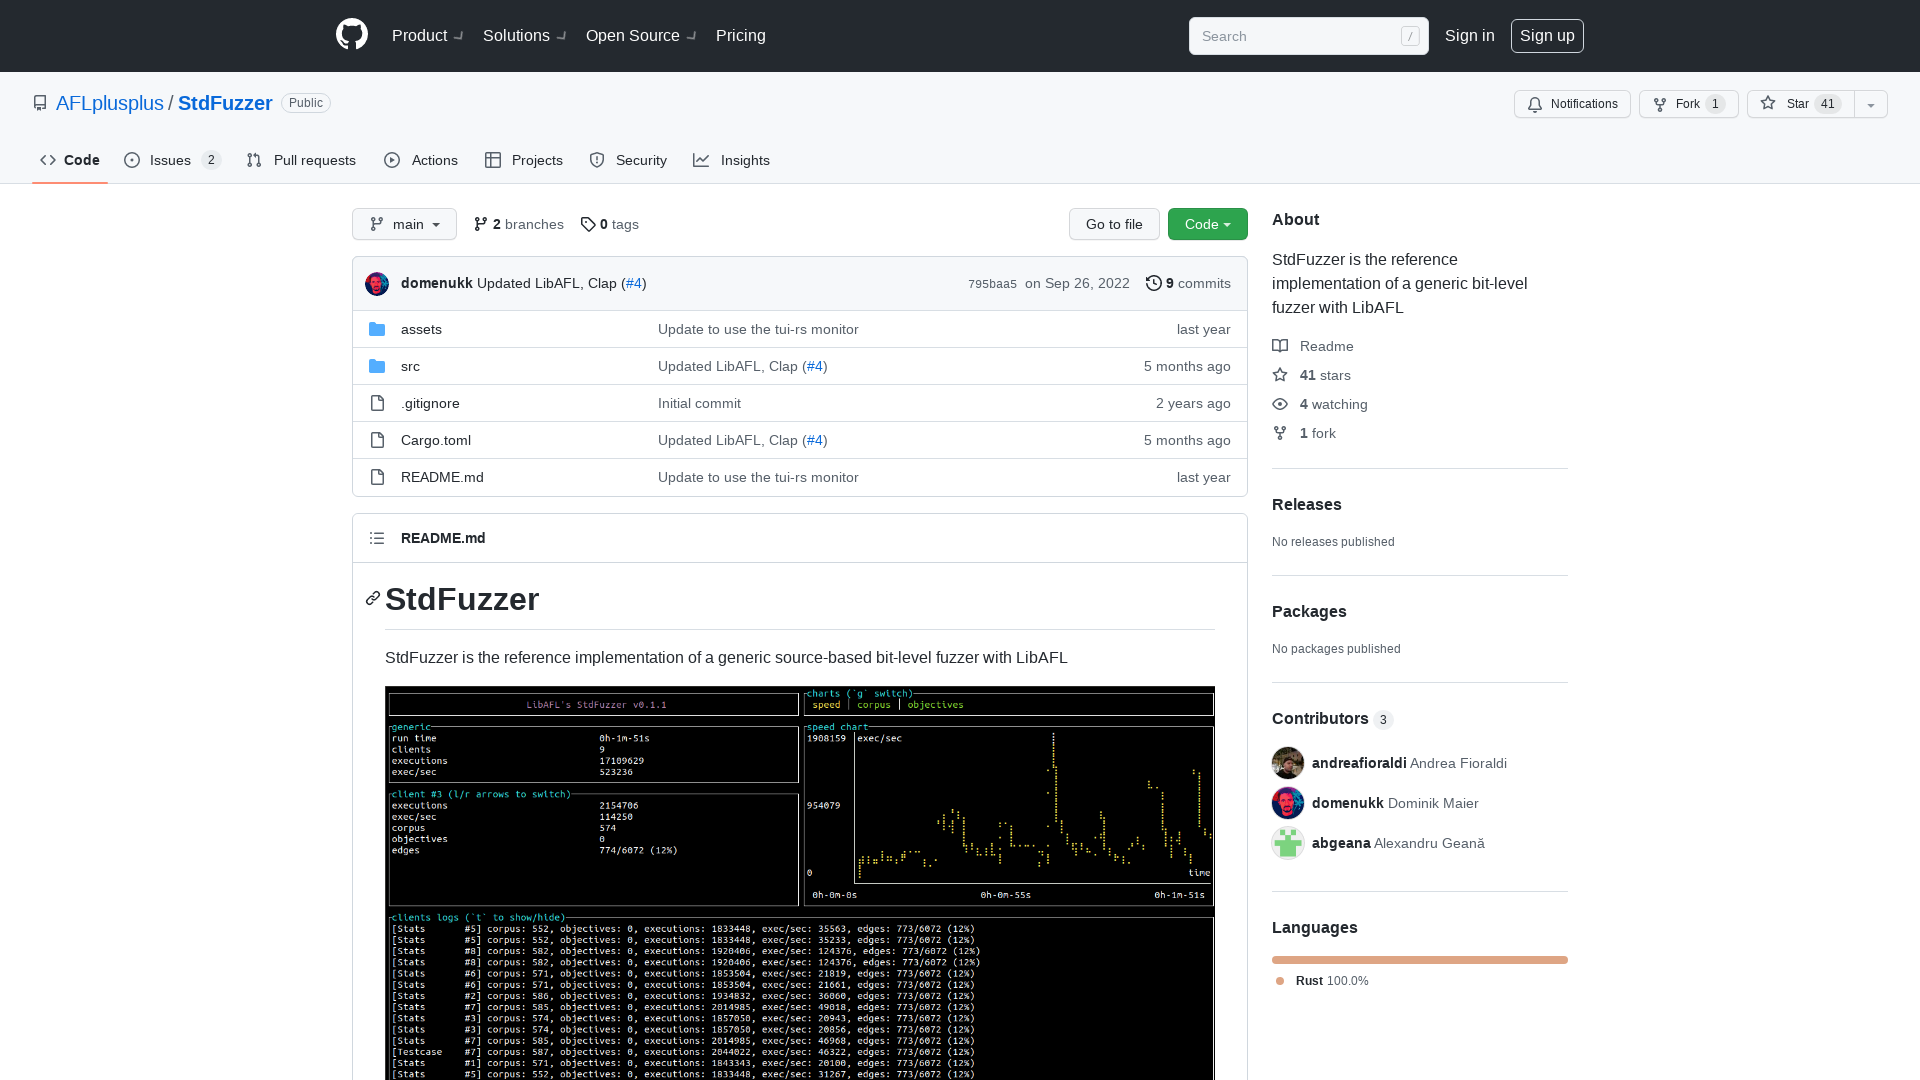
Task: Open the assets folder name link
Action: tap(421, 329)
